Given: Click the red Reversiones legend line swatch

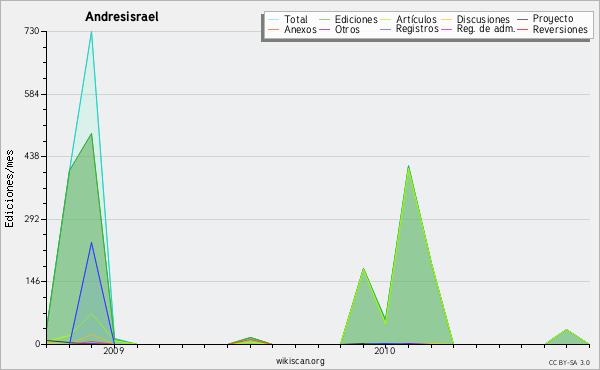Looking at the screenshot, I should (522, 29).
